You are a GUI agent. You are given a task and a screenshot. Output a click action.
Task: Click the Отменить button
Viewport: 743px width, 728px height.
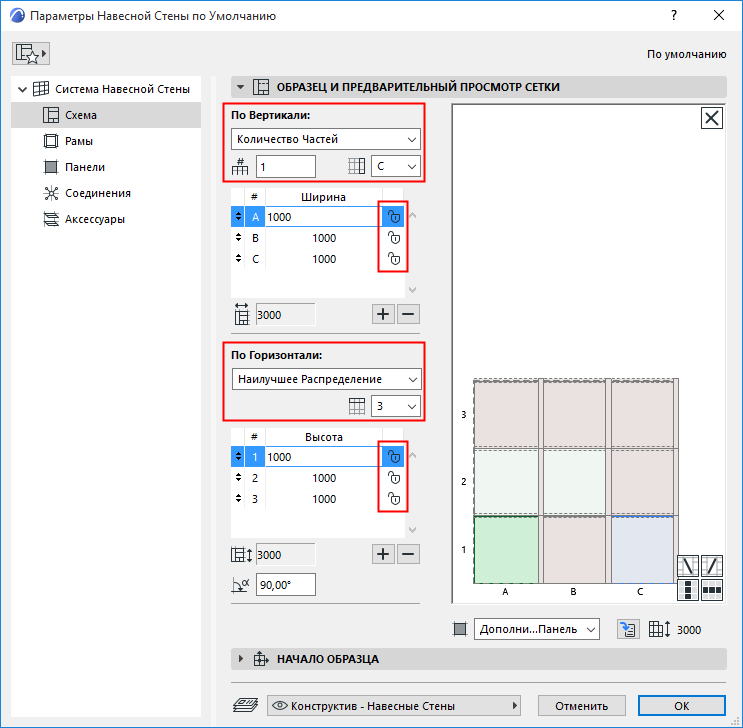(581, 706)
